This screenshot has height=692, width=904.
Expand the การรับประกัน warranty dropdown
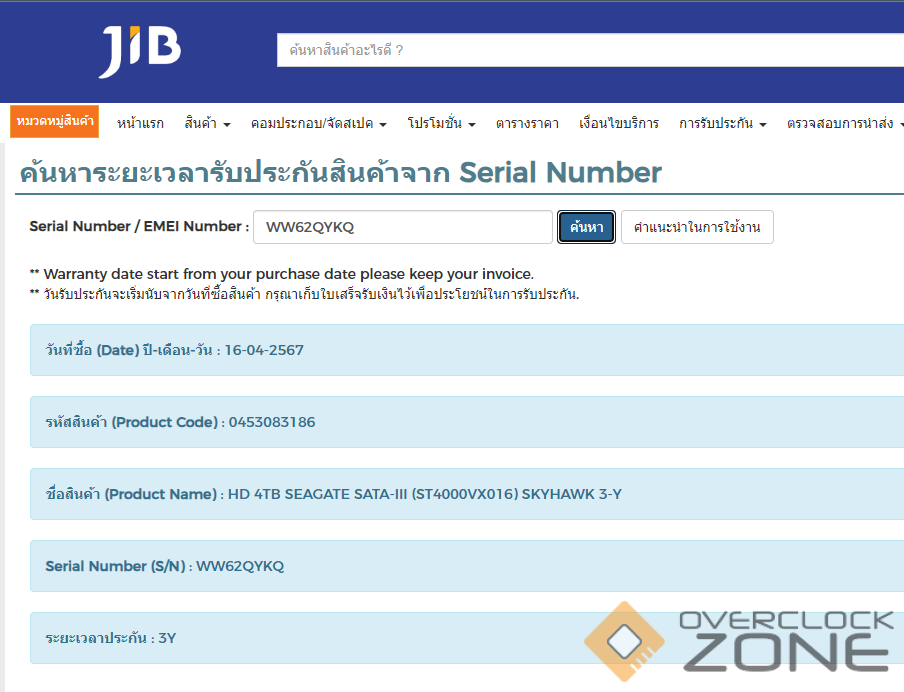coord(722,123)
